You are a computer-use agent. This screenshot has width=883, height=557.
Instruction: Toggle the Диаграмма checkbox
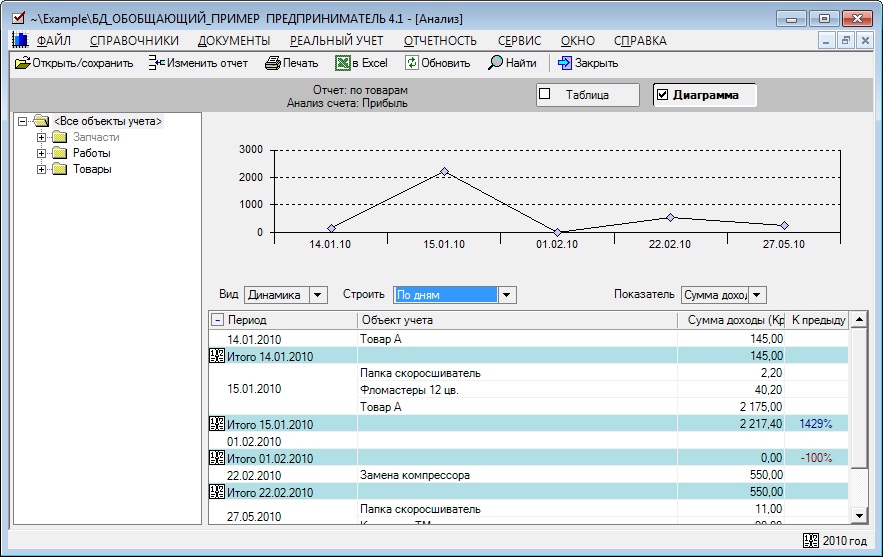662,95
